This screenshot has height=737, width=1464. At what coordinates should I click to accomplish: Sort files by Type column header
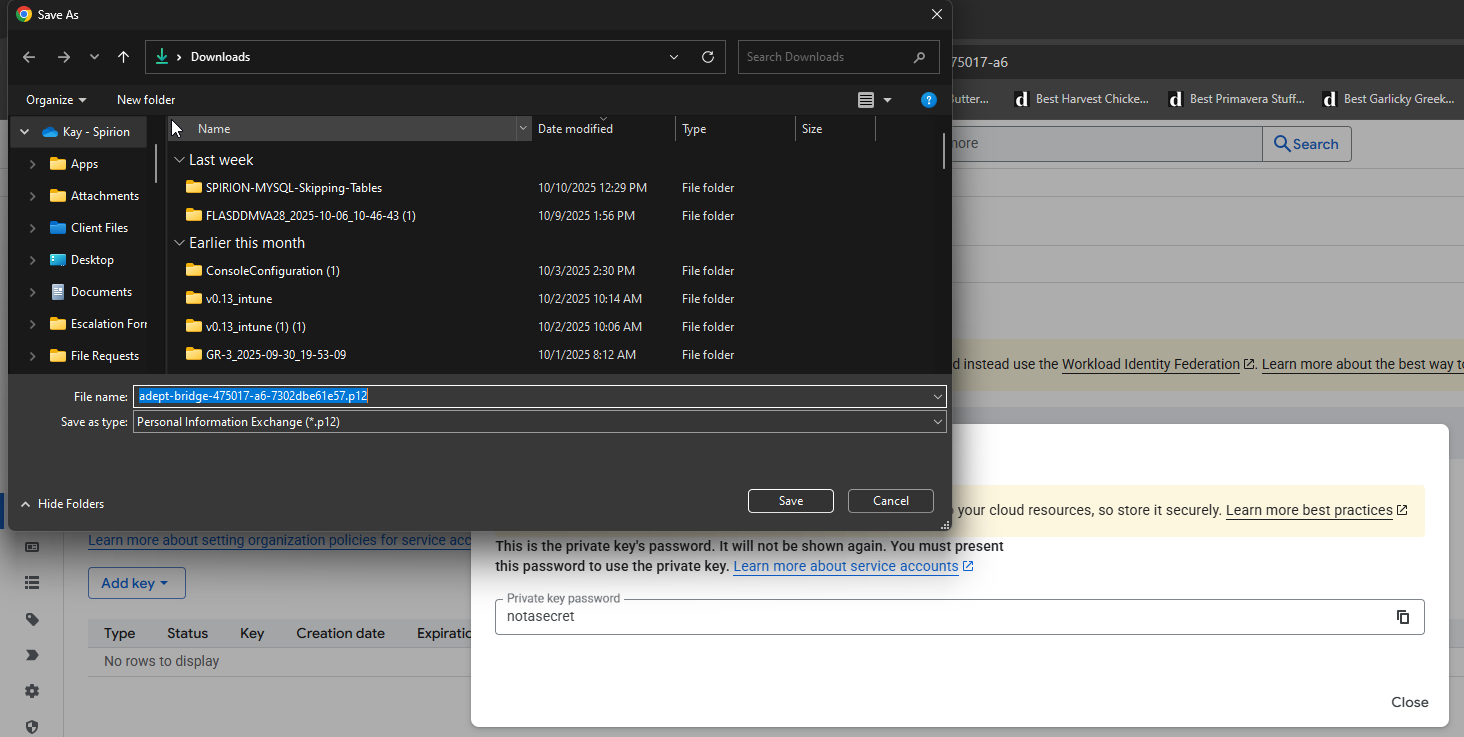coord(694,129)
